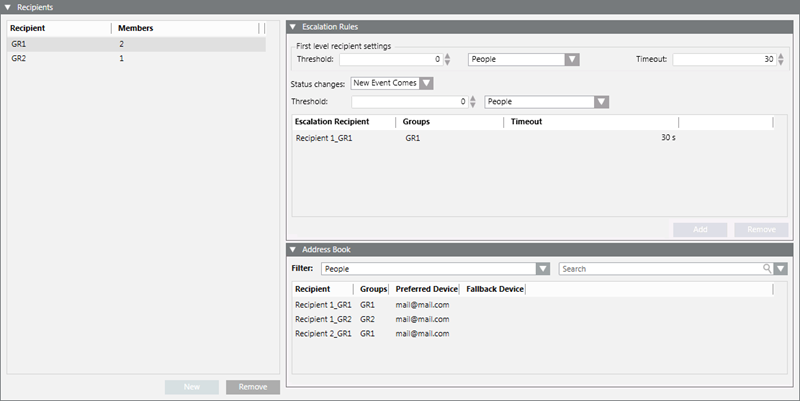Click the search magnifier icon in Address Book
Viewport: 800px width, 401px height.
767,269
